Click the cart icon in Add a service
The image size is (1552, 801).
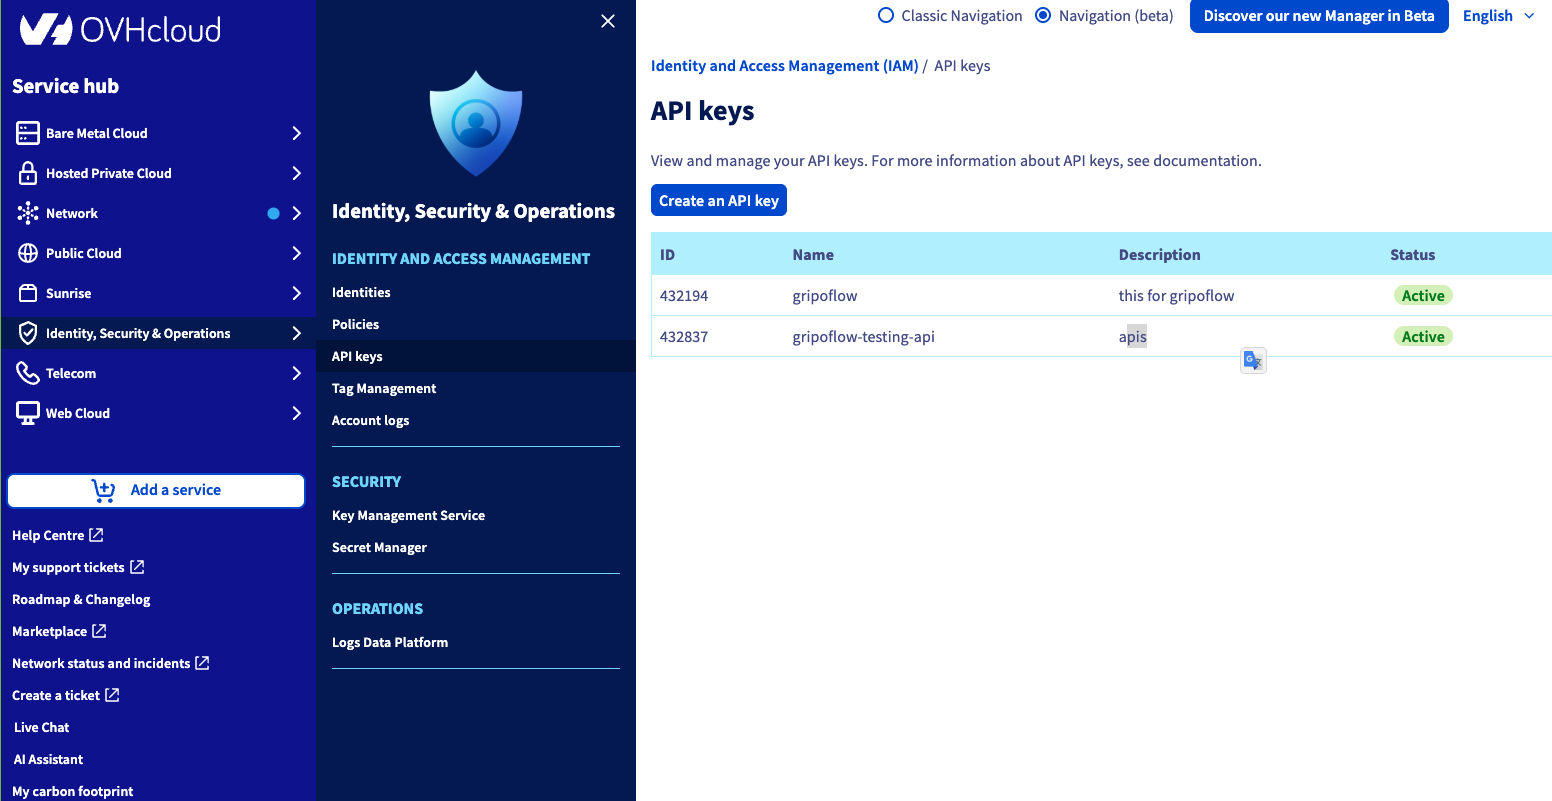tap(103, 490)
